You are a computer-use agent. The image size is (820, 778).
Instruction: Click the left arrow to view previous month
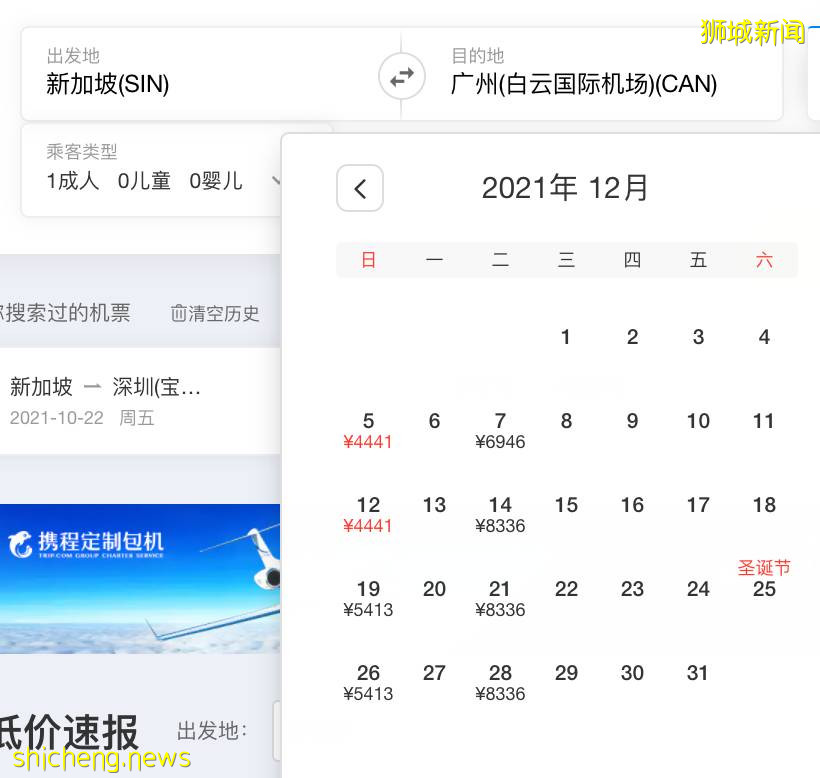pos(360,188)
